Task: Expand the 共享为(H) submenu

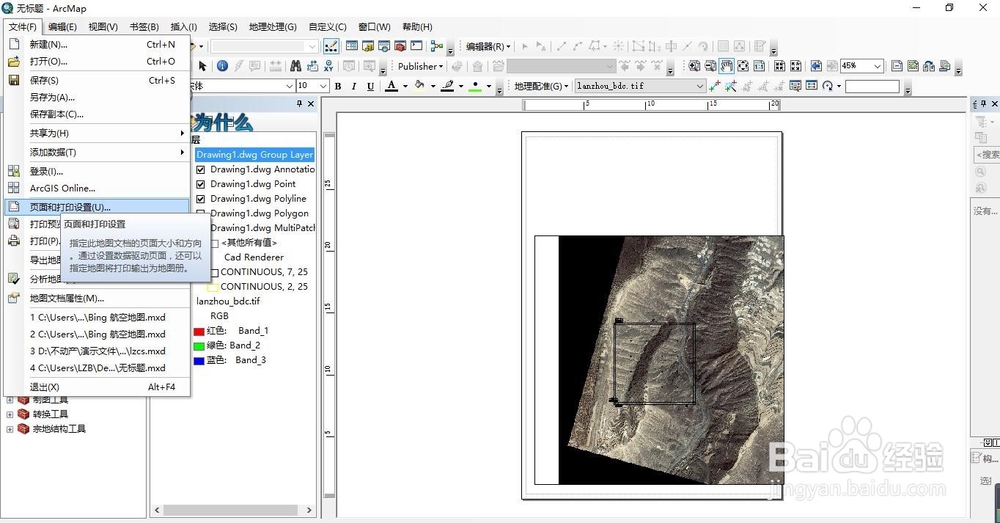Action: click(x=96, y=133)
